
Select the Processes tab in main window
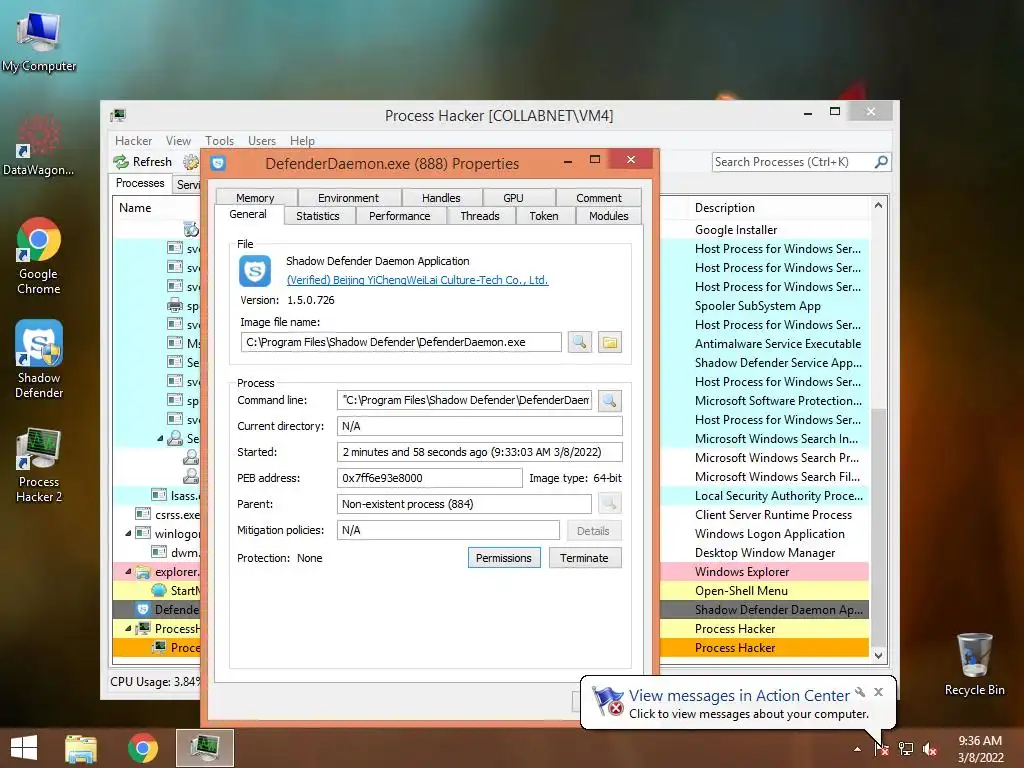[x=140, y=184]
